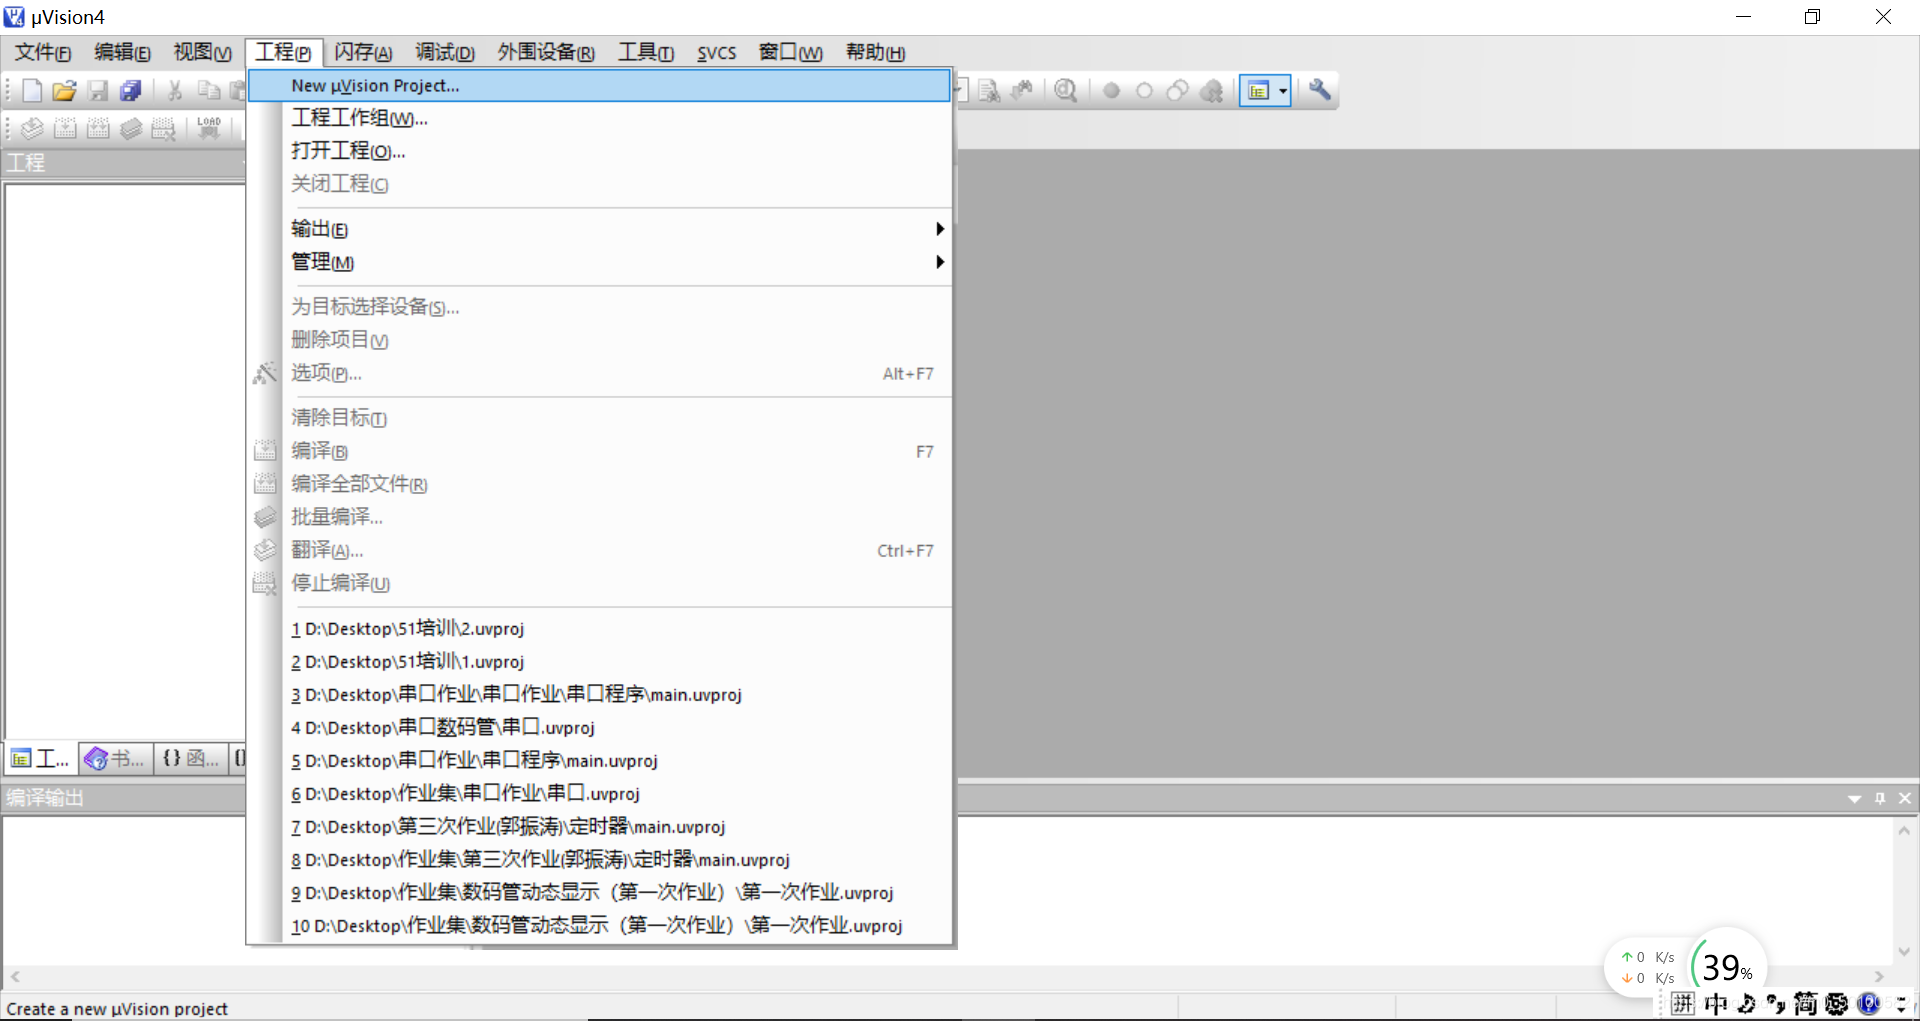Image resolution: width=1920 pixels, height=1021 pixels.
Task: Open the 工具(T) menu
Action: (645, 52)
